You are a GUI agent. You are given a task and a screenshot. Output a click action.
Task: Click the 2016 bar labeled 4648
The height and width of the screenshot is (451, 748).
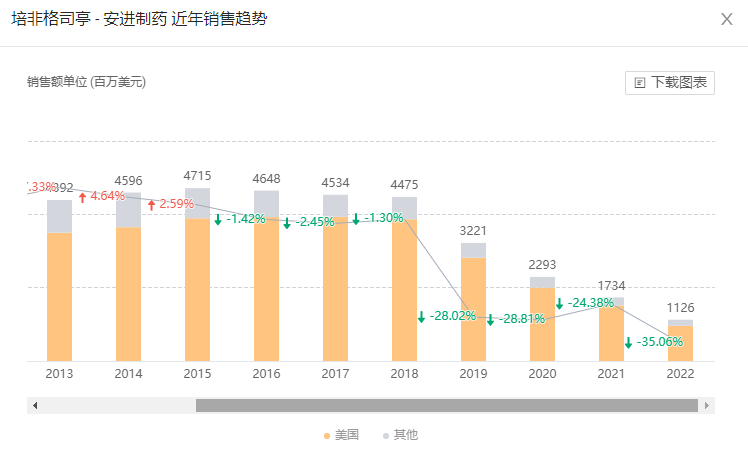[266, 276]
